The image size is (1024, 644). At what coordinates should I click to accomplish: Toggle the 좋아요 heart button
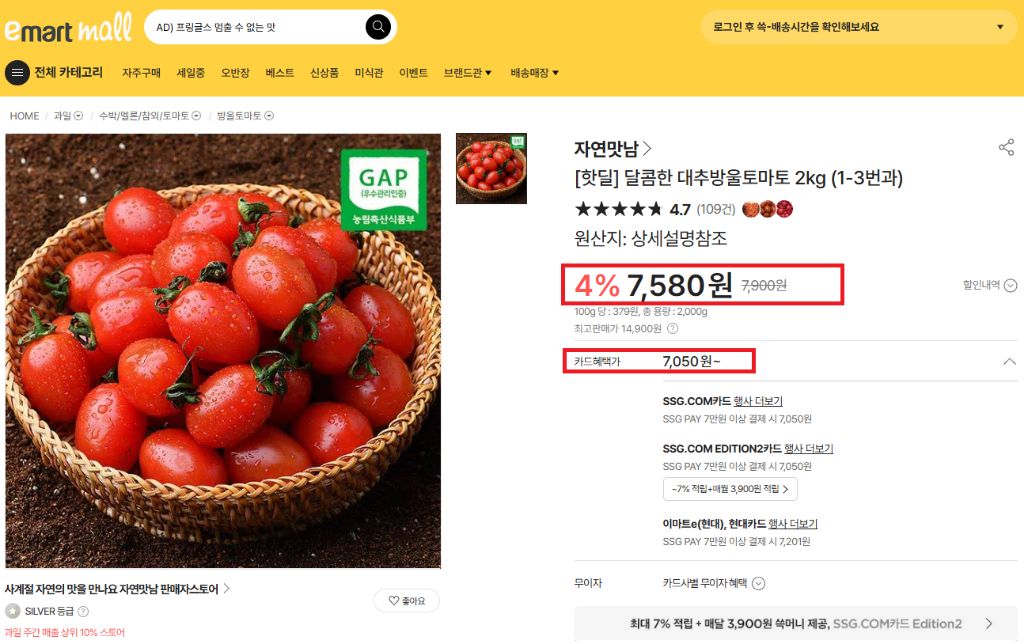406,600
